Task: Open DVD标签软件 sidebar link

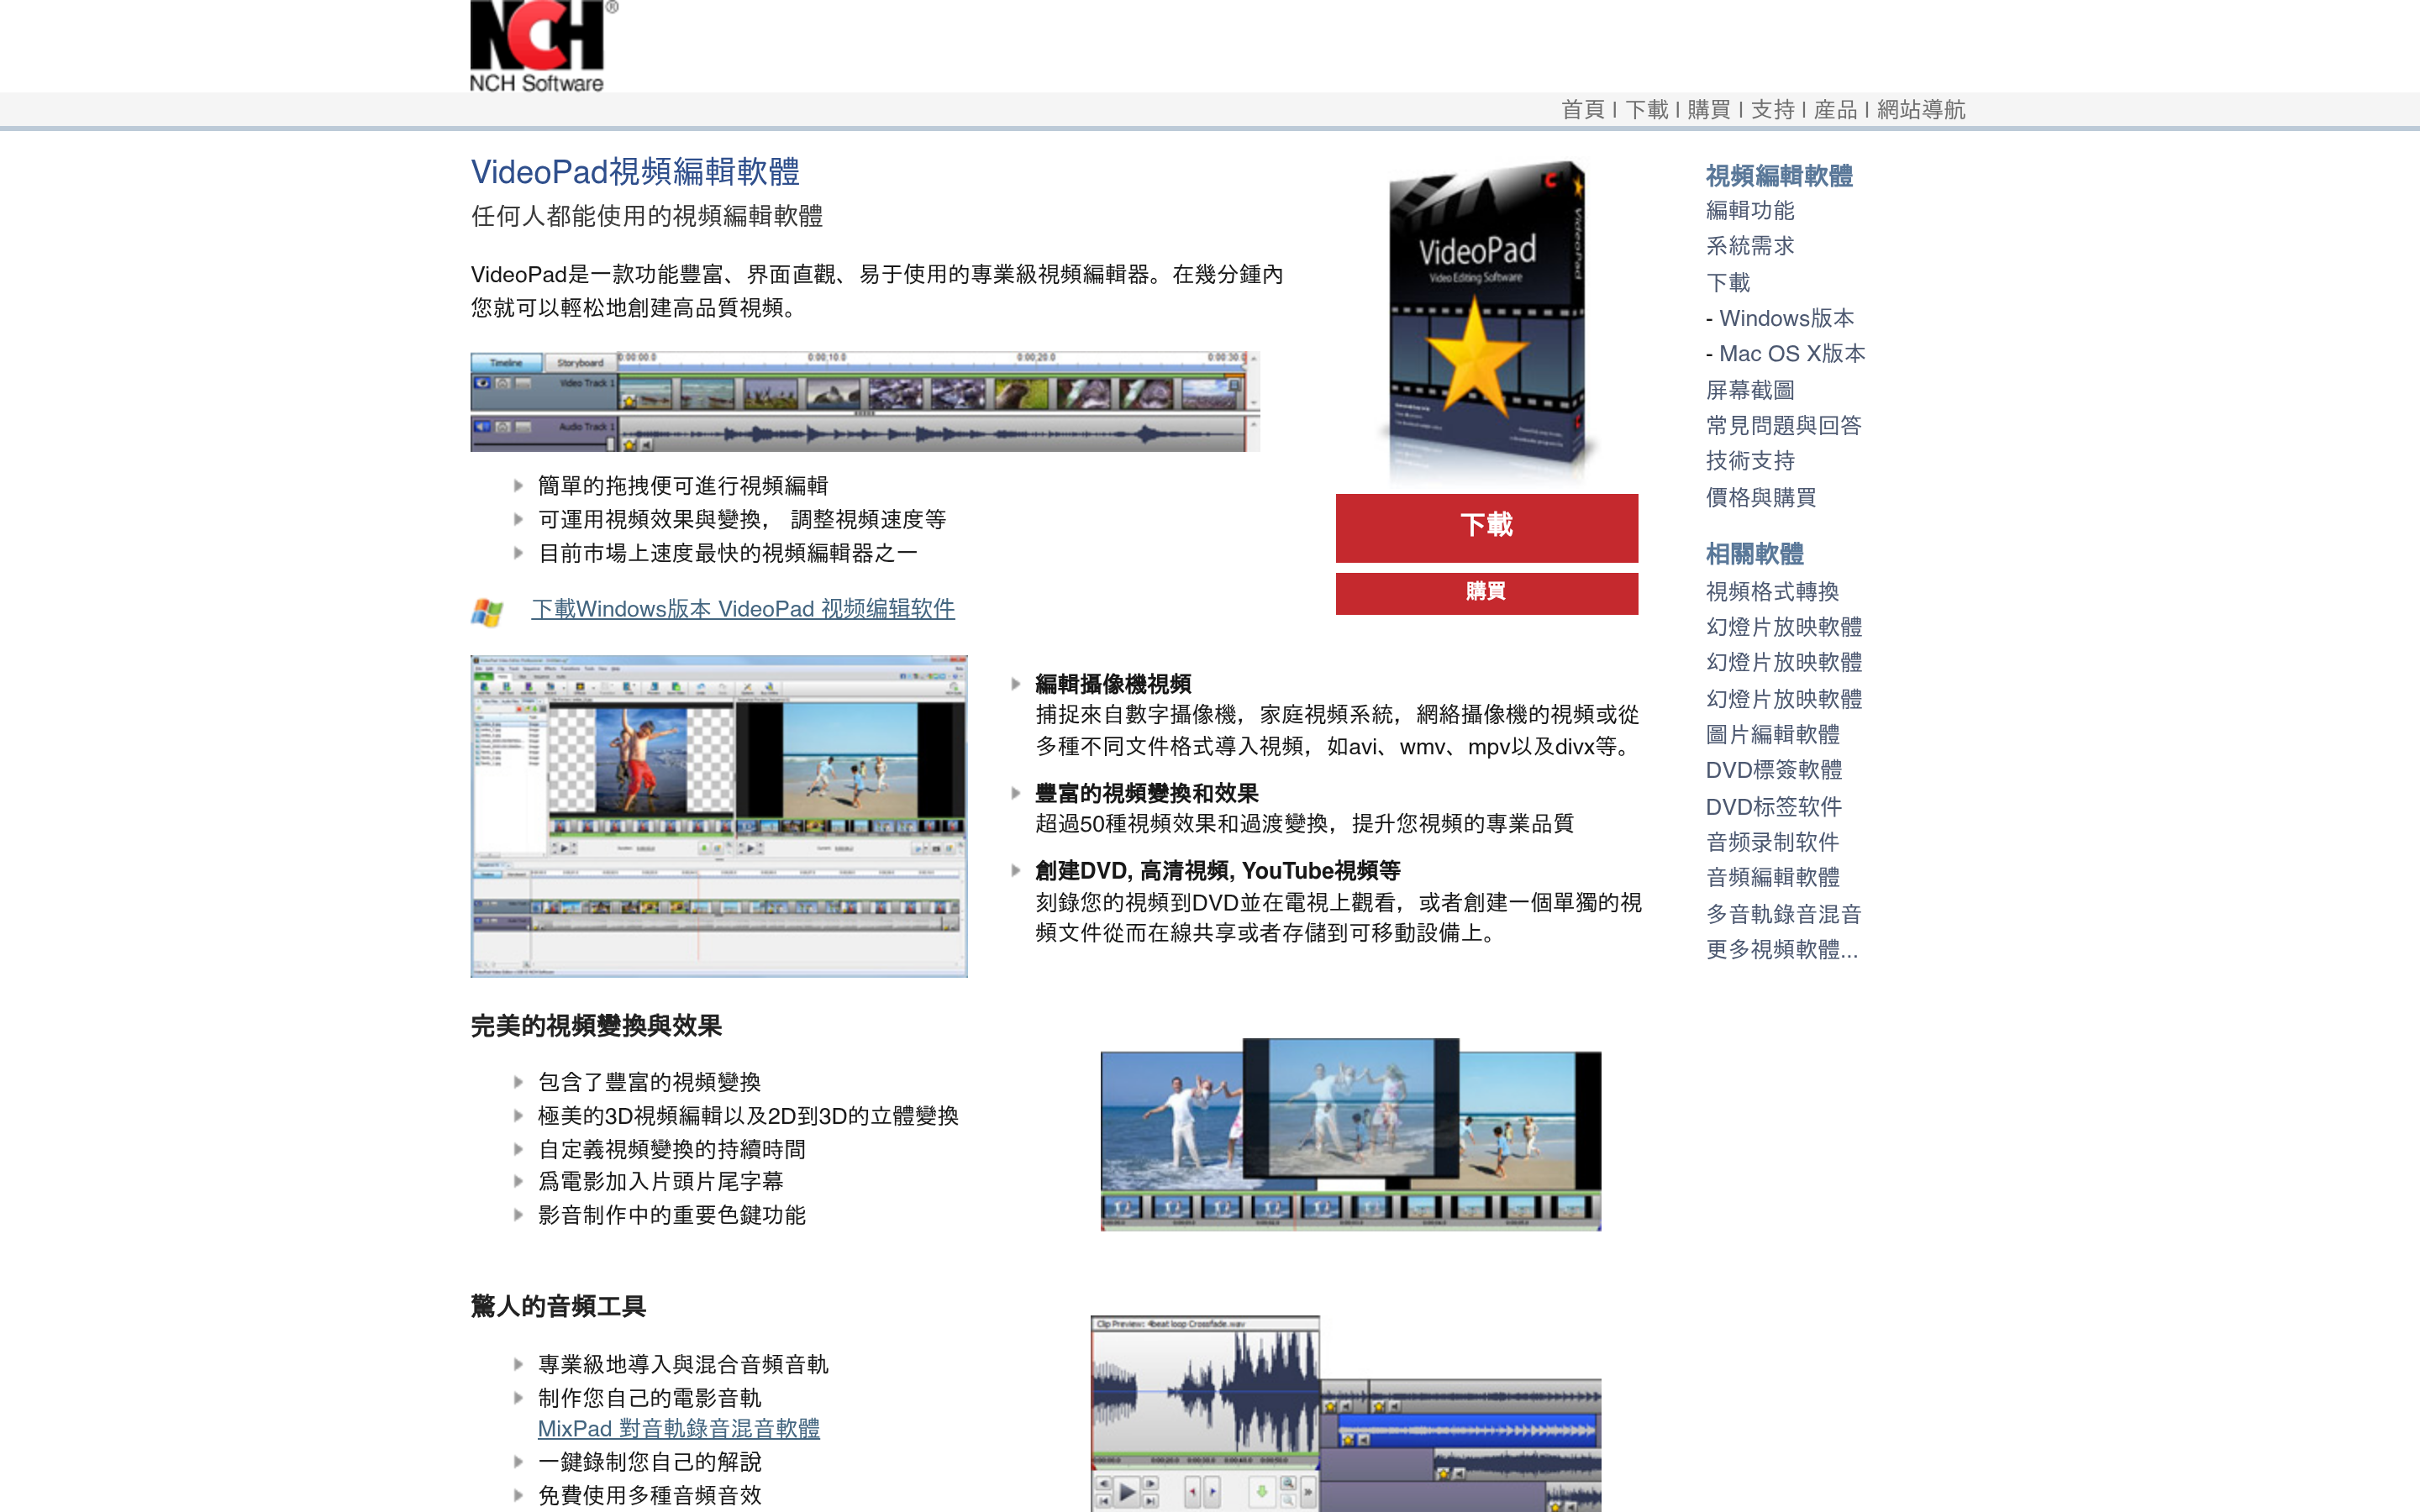Action: click(x=1774, y=807)
